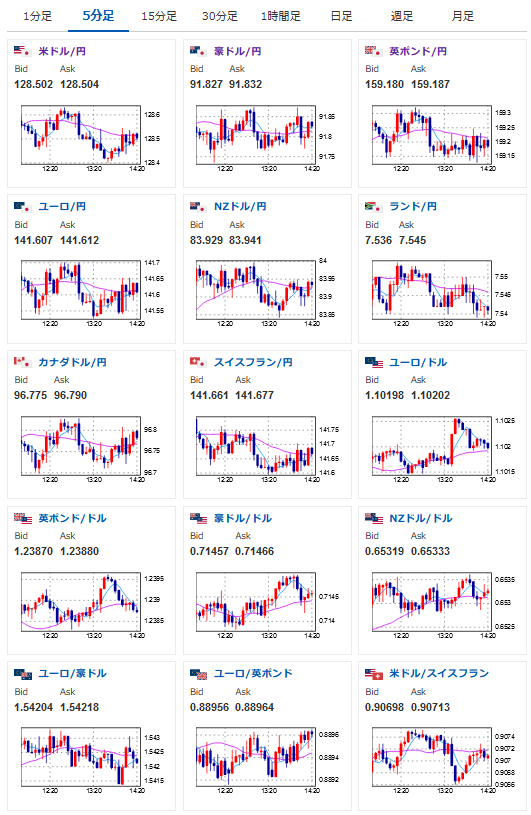531x815 pixels.
Task: Open the NZドル/円 currency pair link
Action: pos(240,206)
